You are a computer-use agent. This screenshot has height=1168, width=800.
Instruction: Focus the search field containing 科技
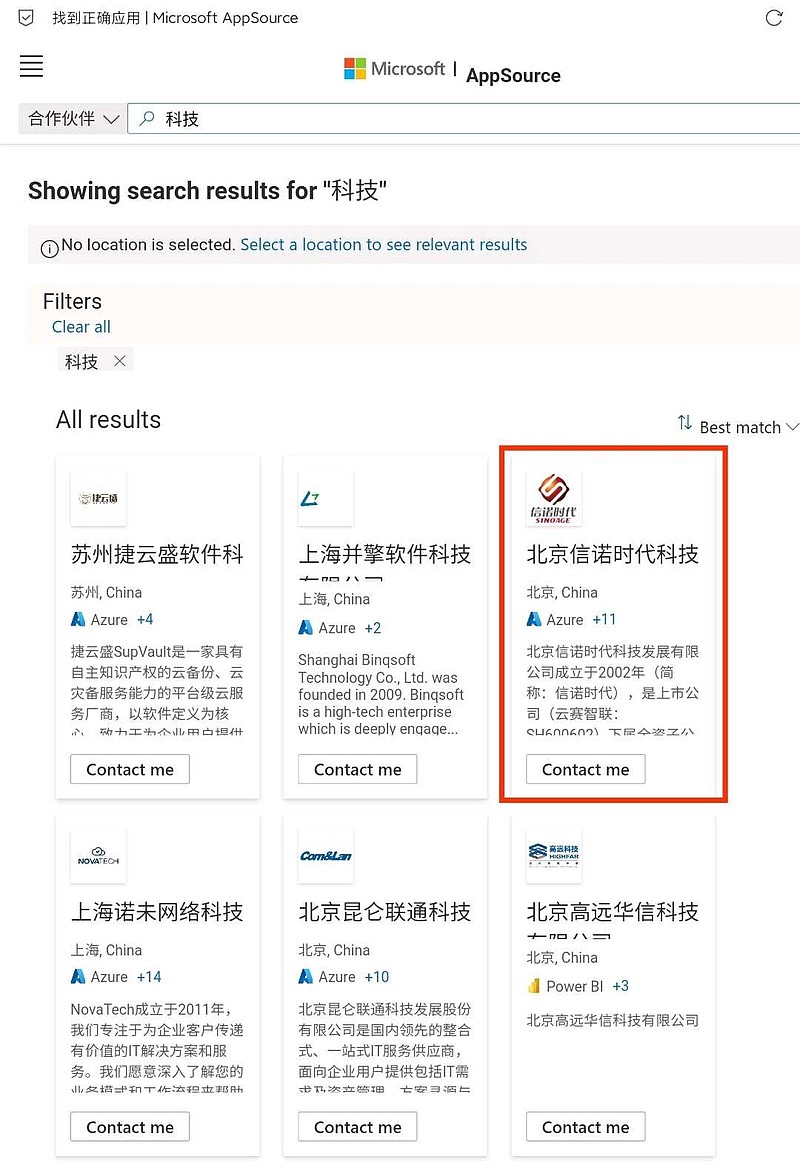tap(464, 119)
